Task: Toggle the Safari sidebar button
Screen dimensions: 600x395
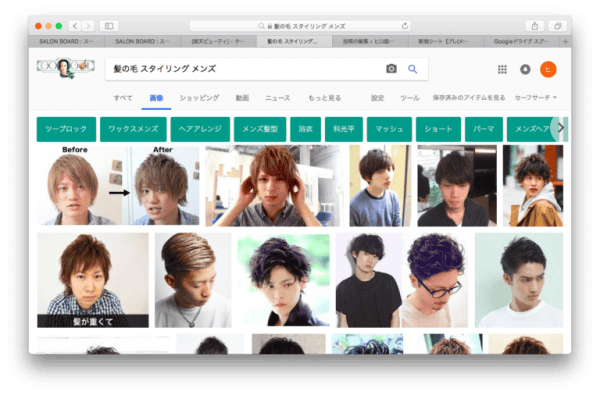Action: (109, 26)
